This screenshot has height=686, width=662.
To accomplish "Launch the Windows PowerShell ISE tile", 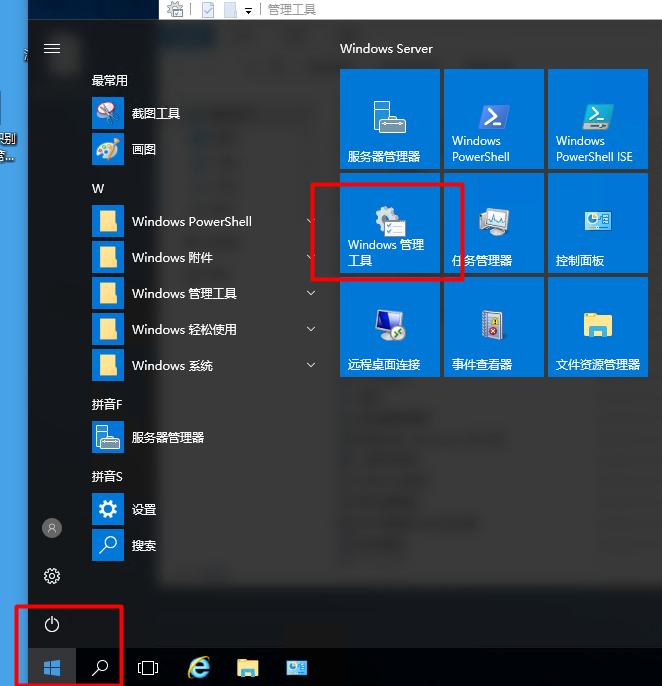I will click(598, 119).
